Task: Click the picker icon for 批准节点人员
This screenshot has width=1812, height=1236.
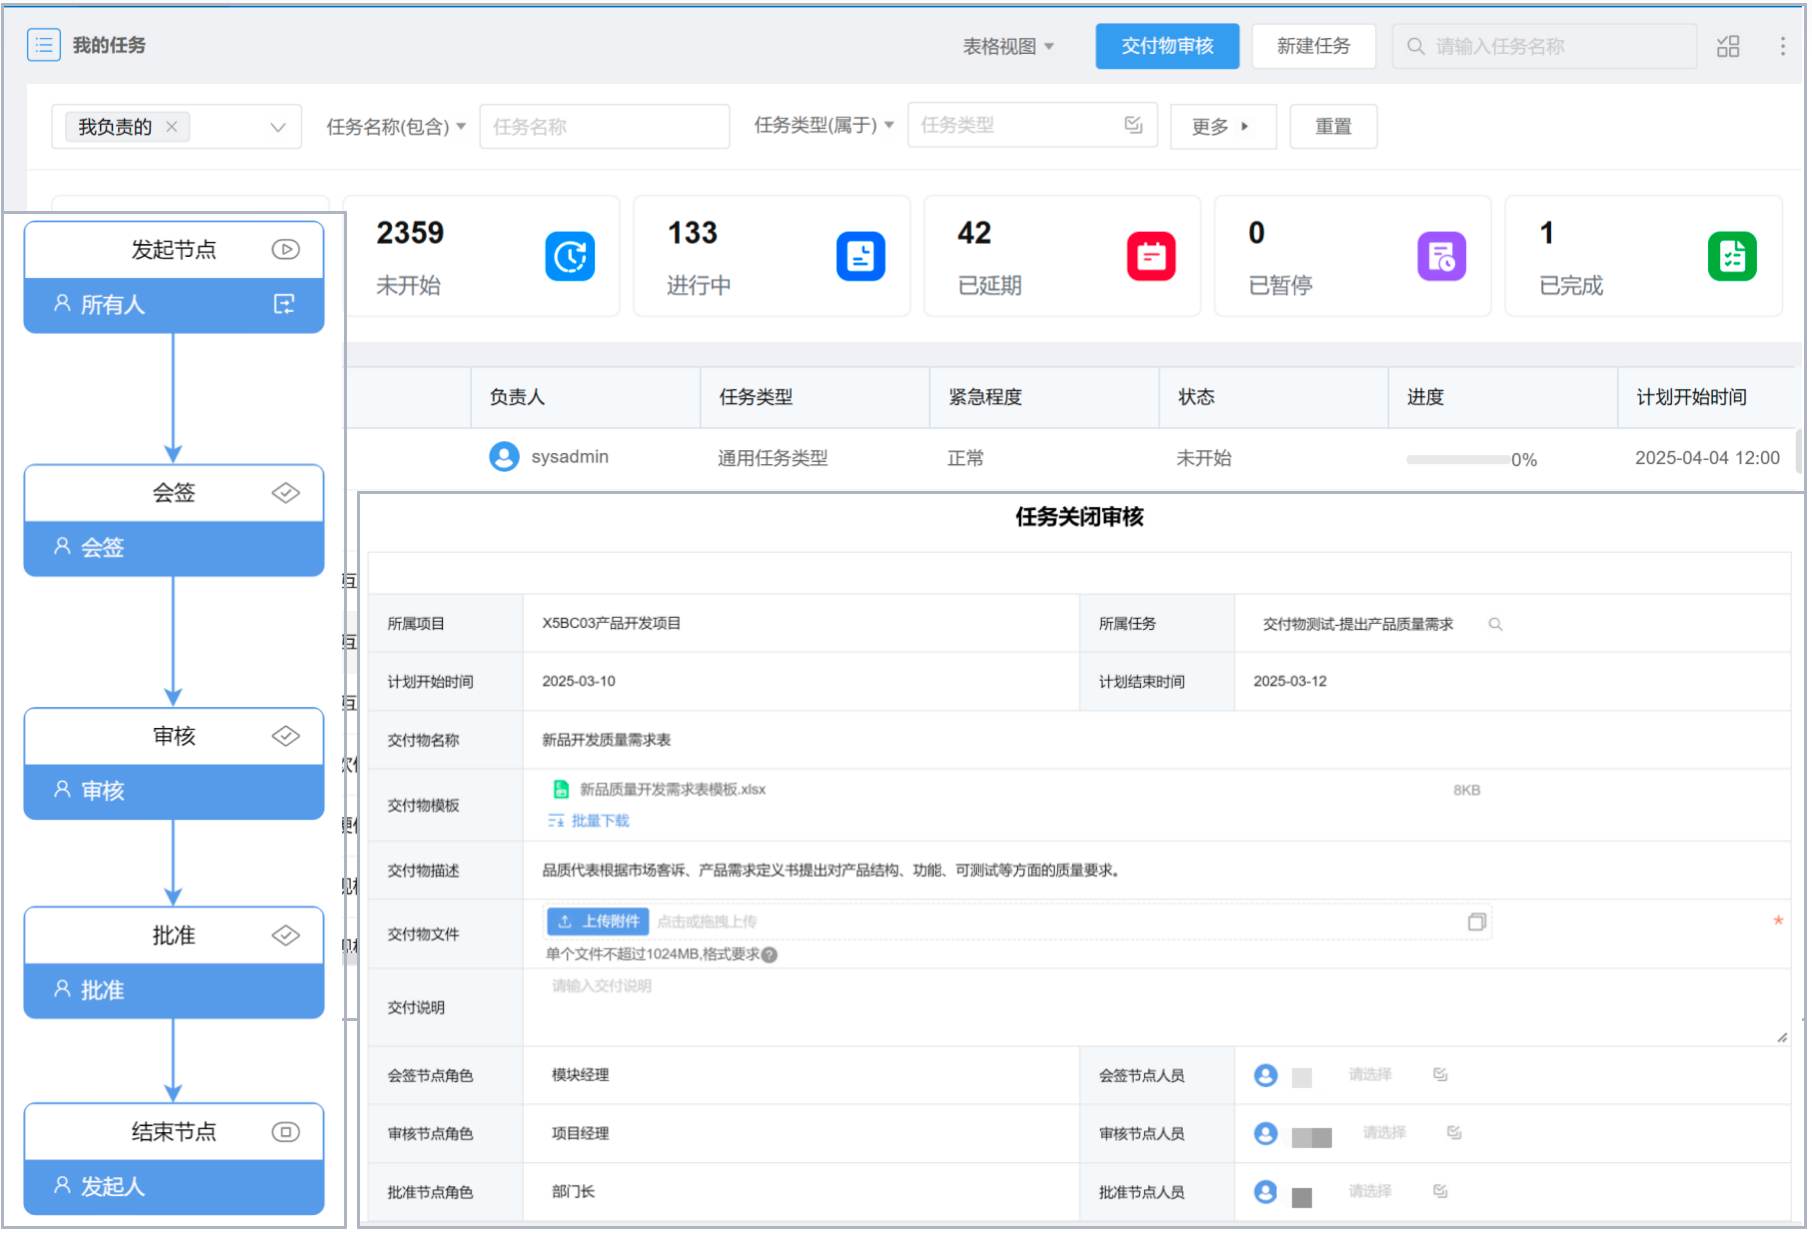Action: tap(1440, 1191)
